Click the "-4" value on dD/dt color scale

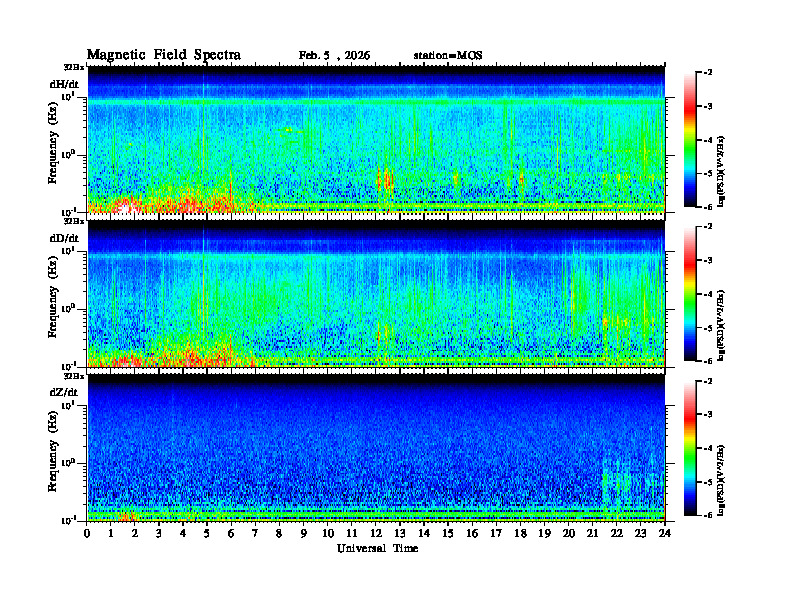[x=708, y=294]
